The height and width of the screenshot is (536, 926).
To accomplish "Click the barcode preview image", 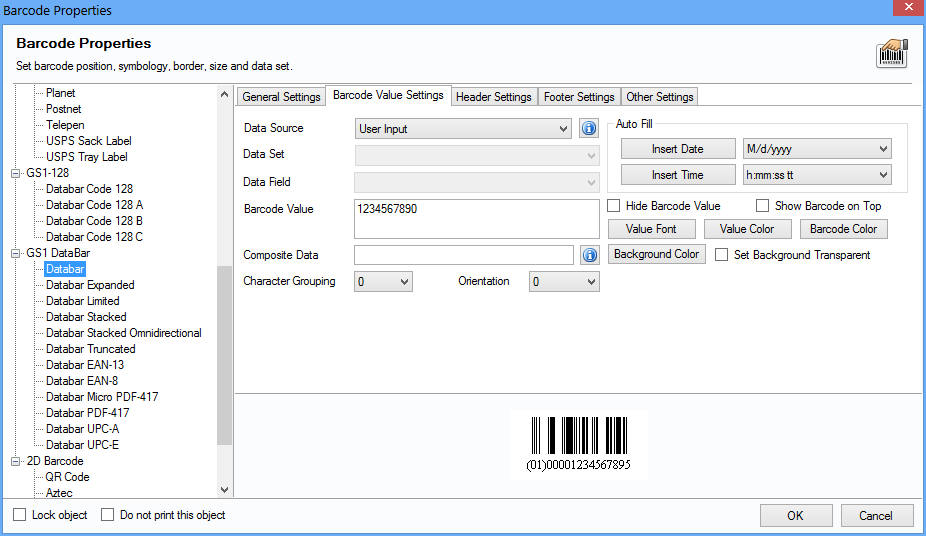I will click(x=579, y=444).
